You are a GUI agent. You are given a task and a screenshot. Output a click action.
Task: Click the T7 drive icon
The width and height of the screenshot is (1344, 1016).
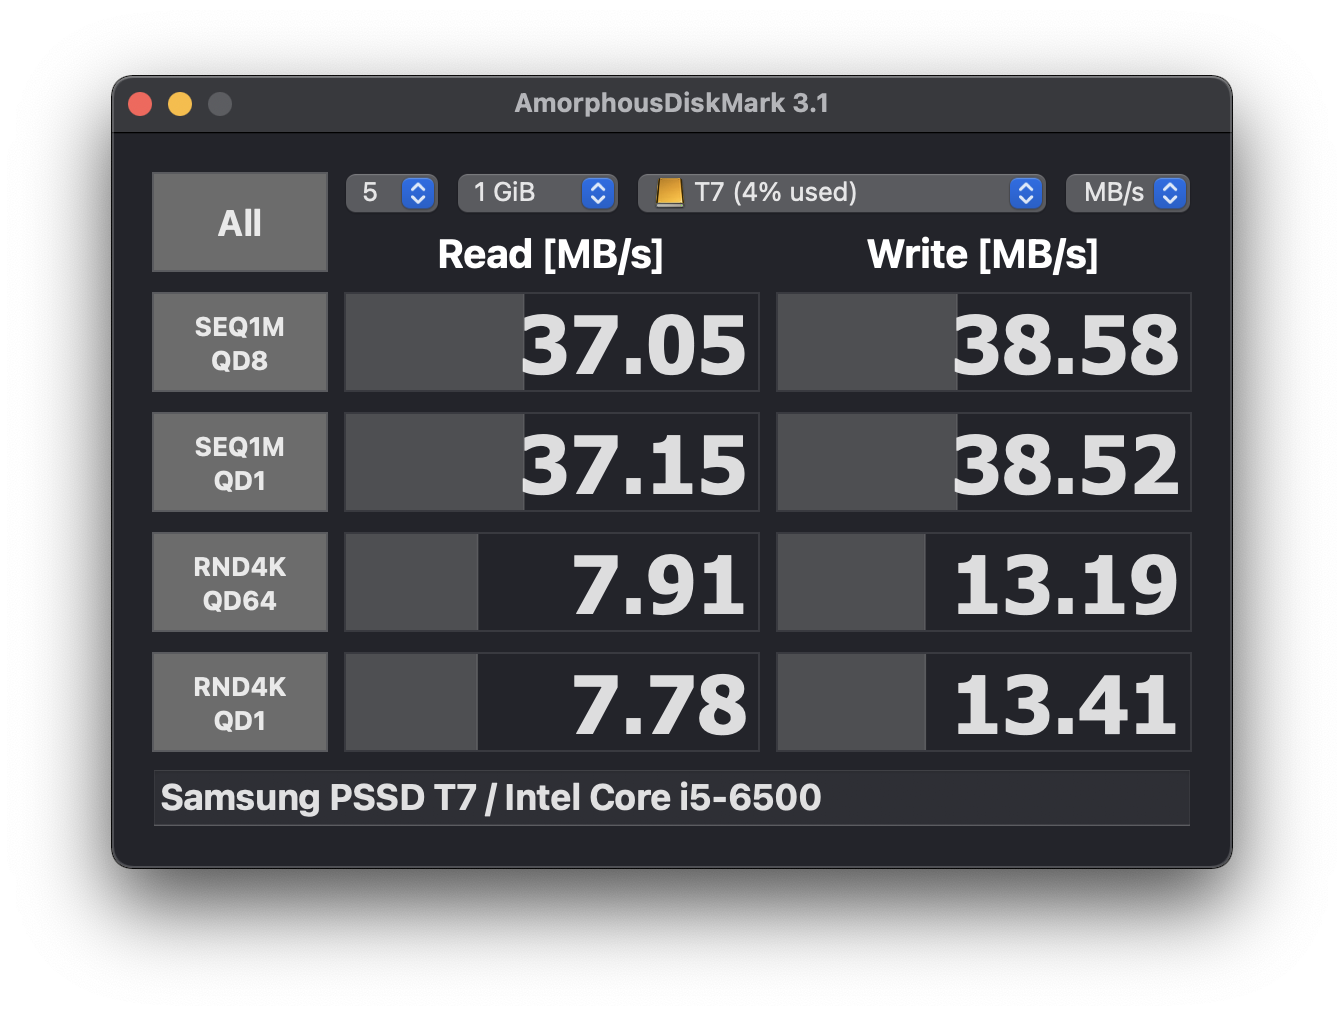(x=670, y=192)
